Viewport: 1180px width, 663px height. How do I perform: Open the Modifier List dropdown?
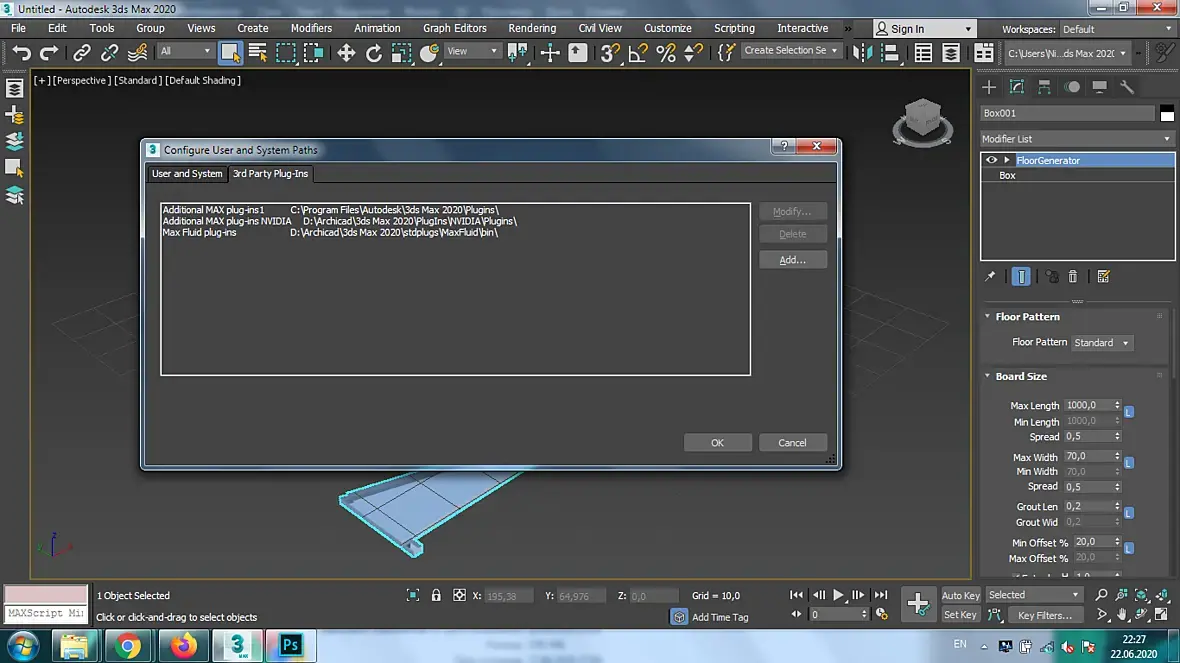[1076, 139]
